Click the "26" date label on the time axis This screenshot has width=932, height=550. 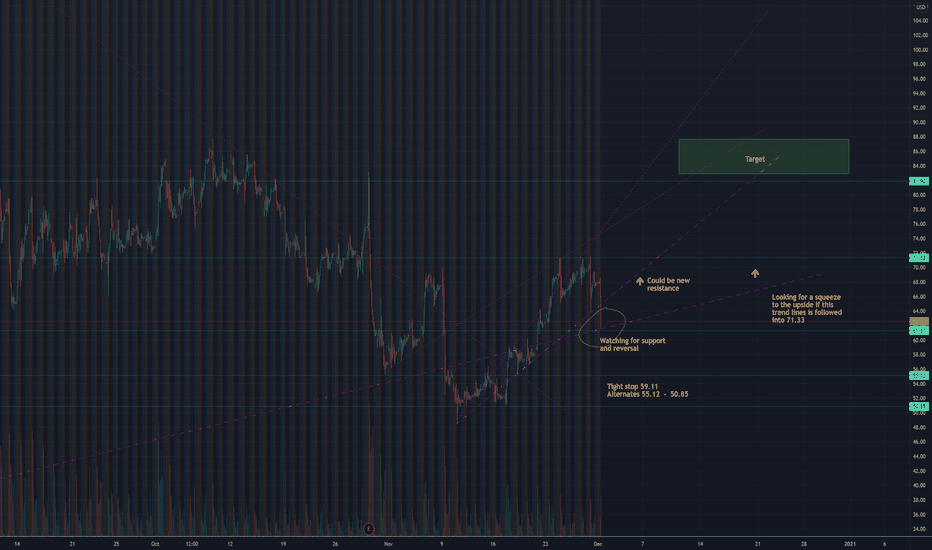pyautogui.click(x=335, y=543)
